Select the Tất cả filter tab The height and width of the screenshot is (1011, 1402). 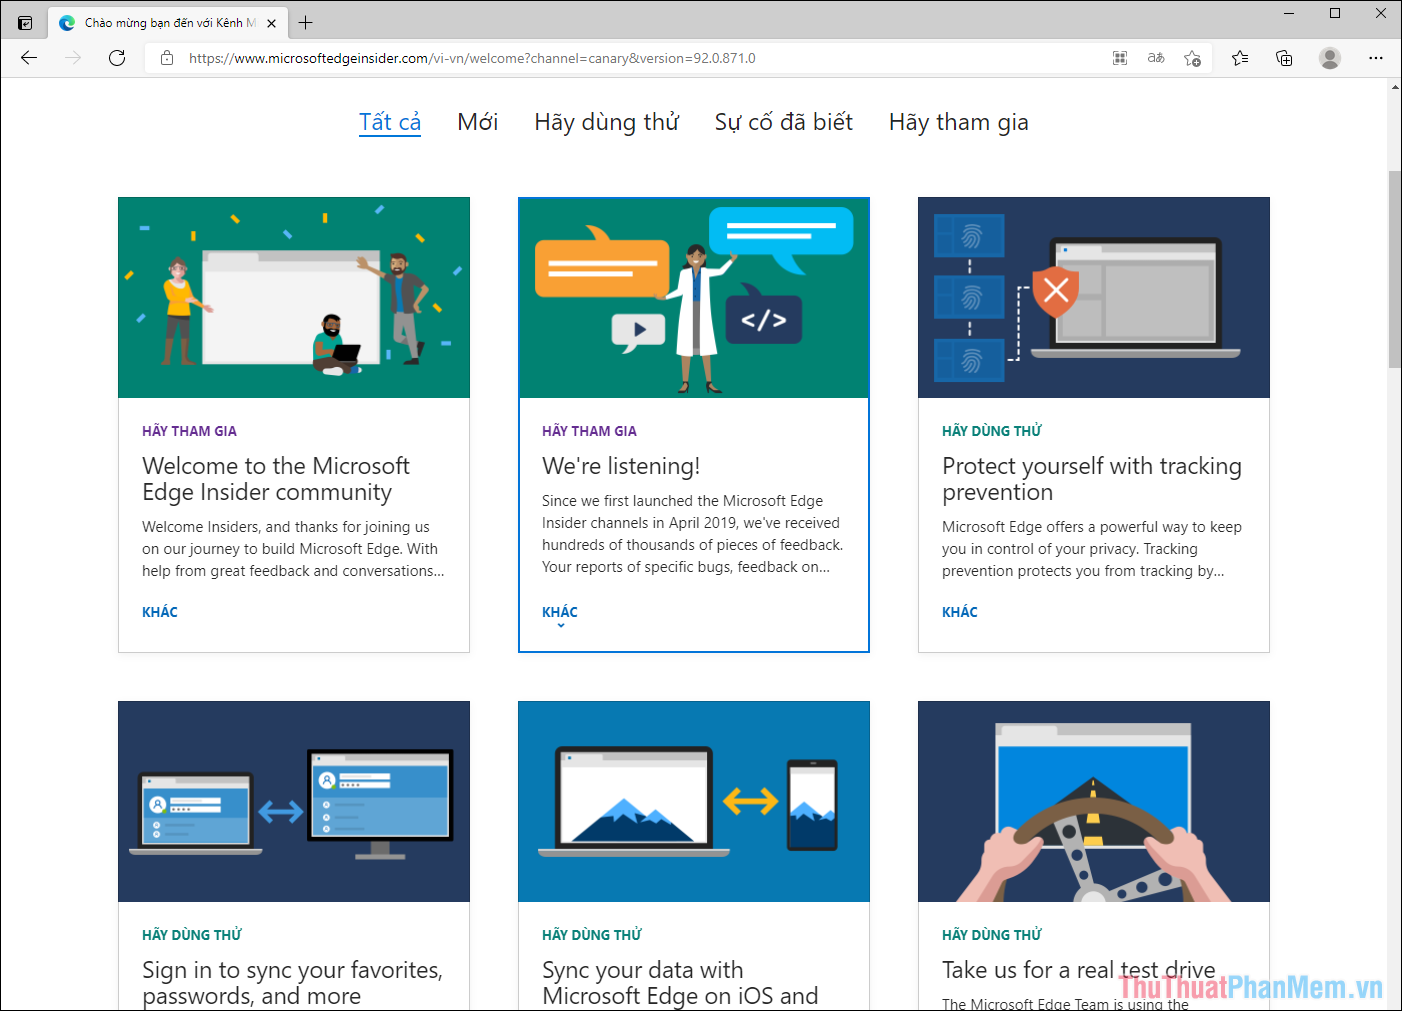pyautogui.click(x=390, y=122)
